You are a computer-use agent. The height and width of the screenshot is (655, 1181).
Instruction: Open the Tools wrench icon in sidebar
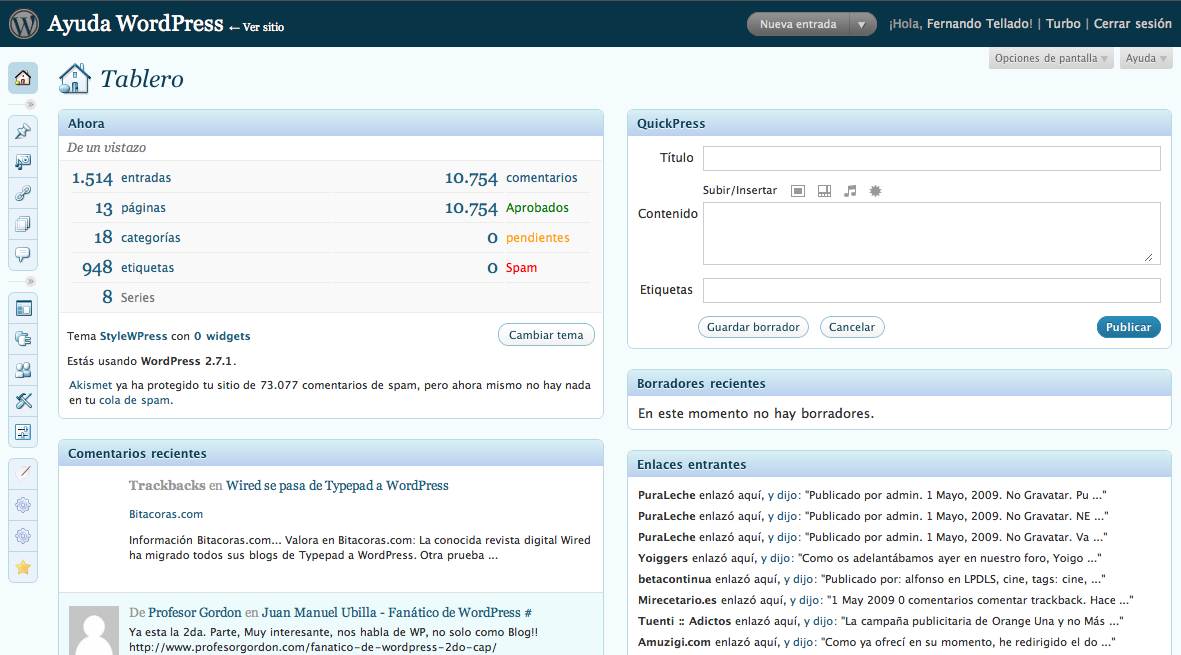click(x=23, y=401)
